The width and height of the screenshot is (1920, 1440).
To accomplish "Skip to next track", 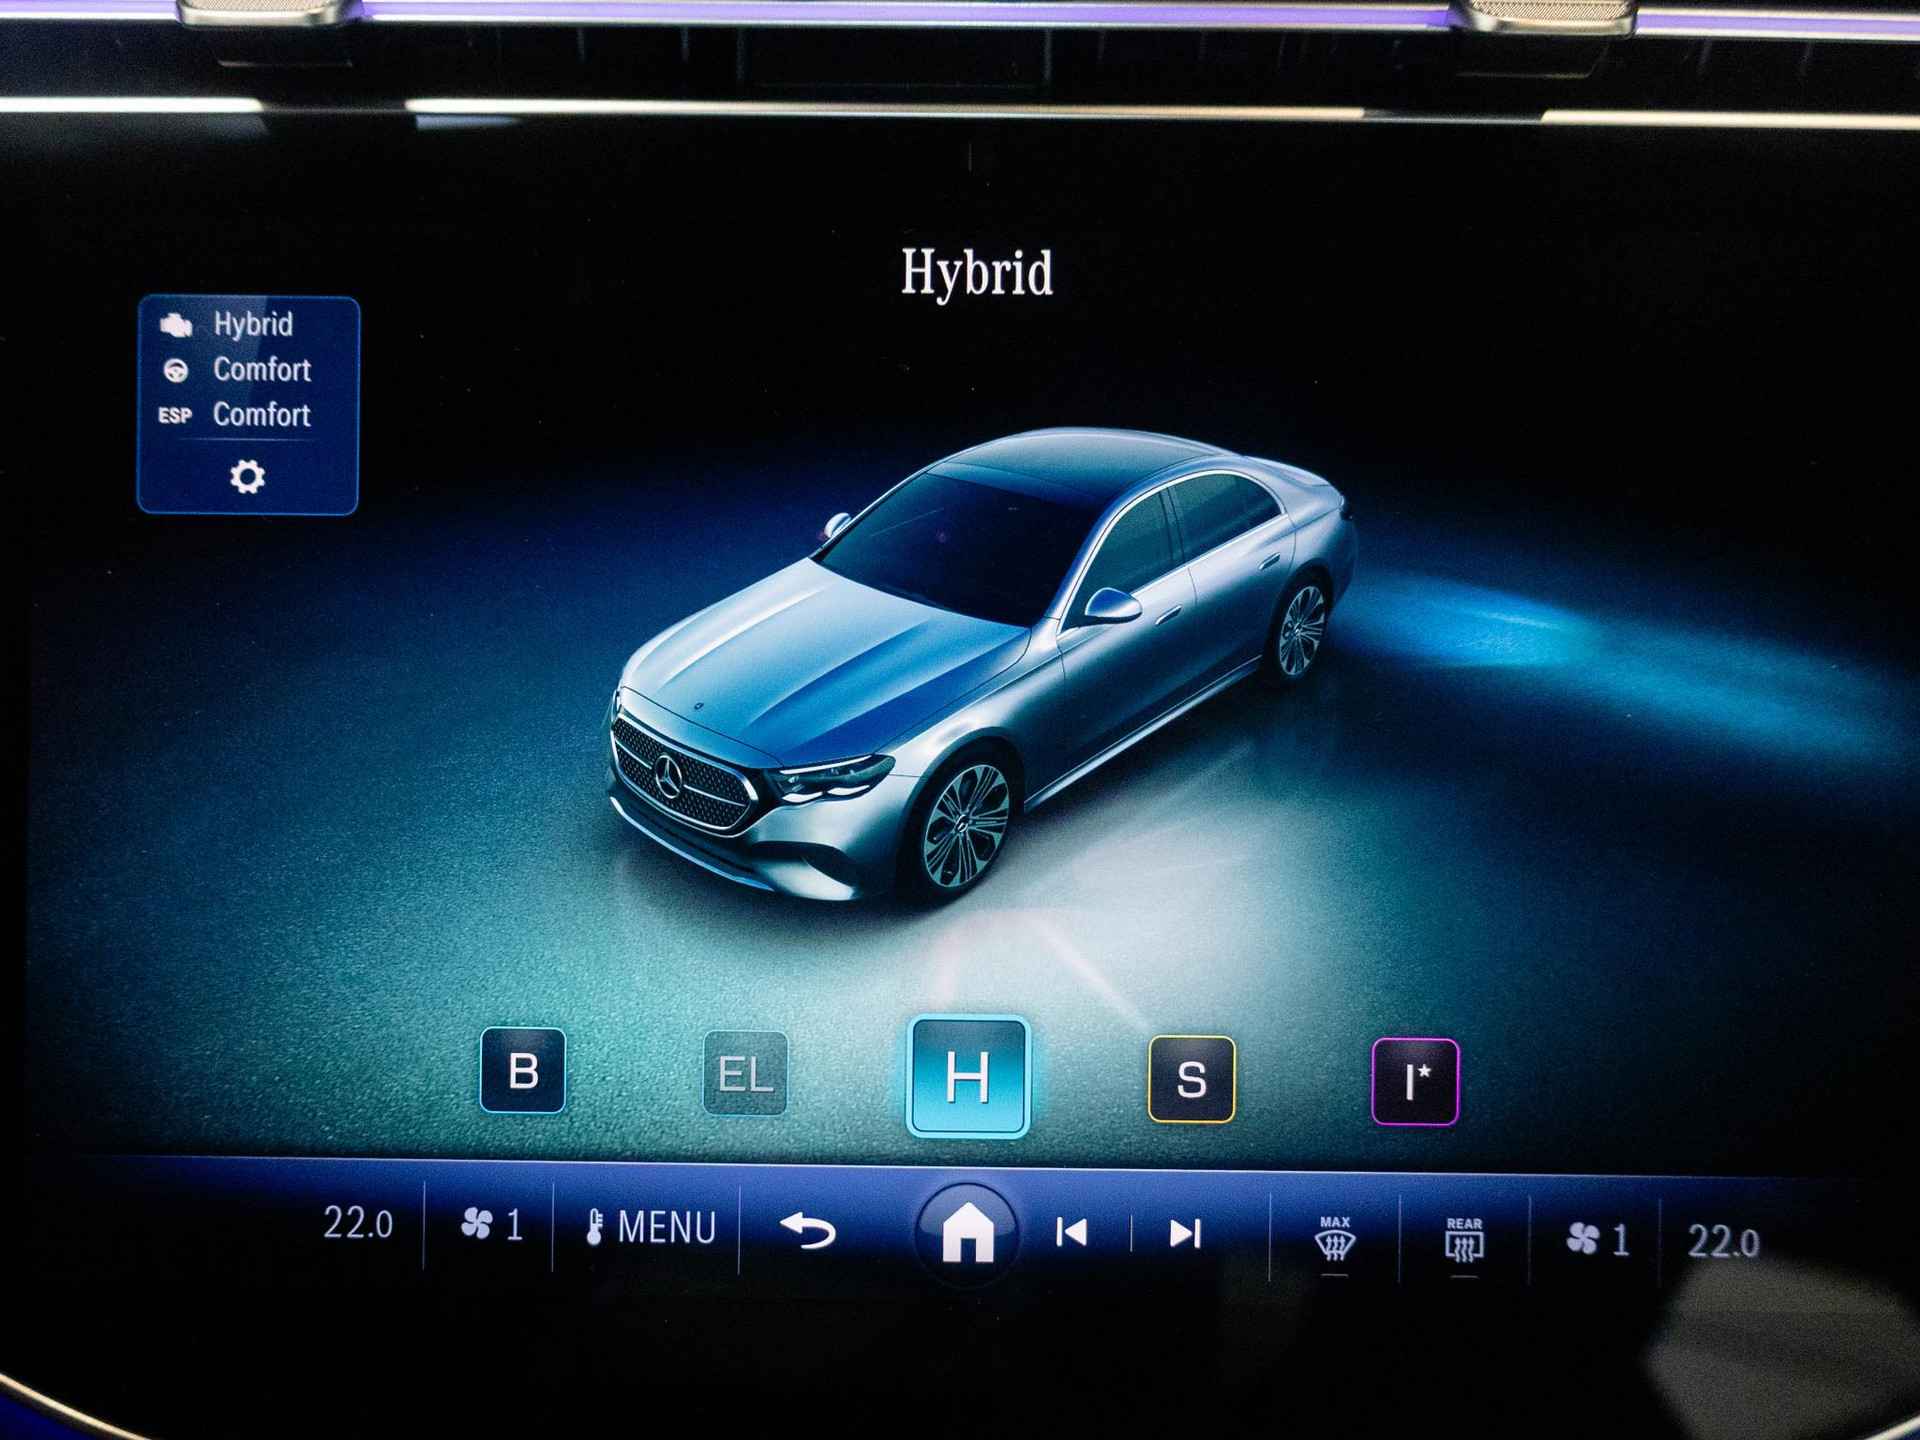I will point(1185,1234).
